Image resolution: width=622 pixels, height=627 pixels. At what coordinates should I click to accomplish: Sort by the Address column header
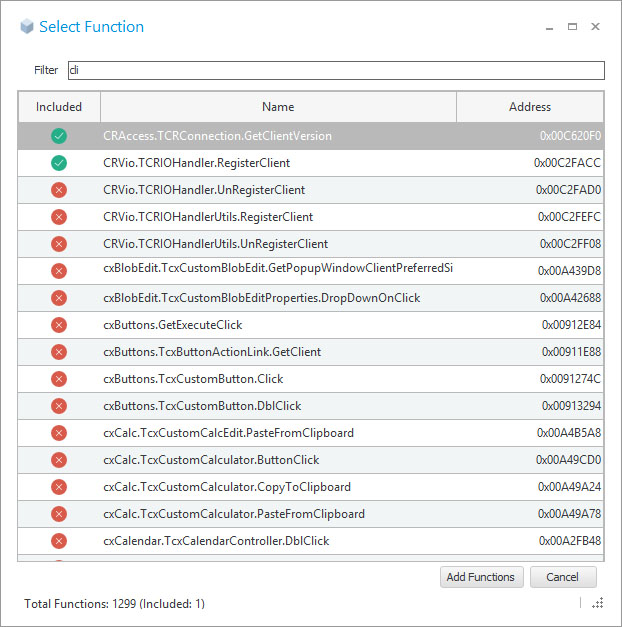tap(530, 107)
